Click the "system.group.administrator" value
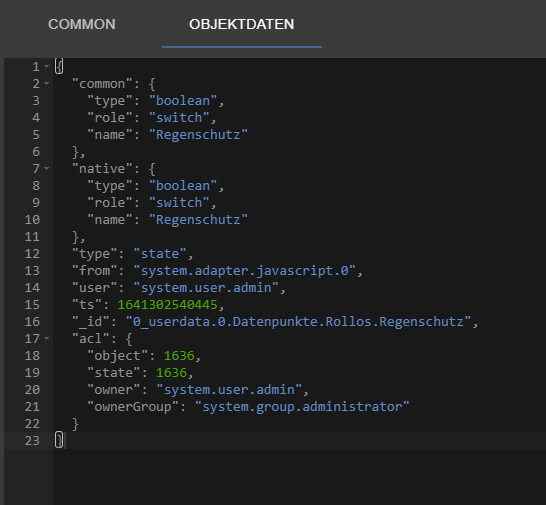The height and width of the screenshot is (505, 546). click(302, 407)
